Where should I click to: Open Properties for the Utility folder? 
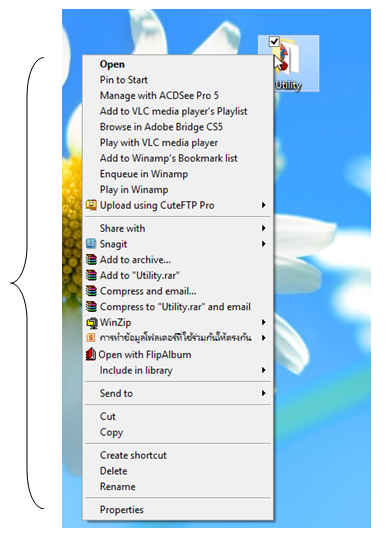(178, 510)
